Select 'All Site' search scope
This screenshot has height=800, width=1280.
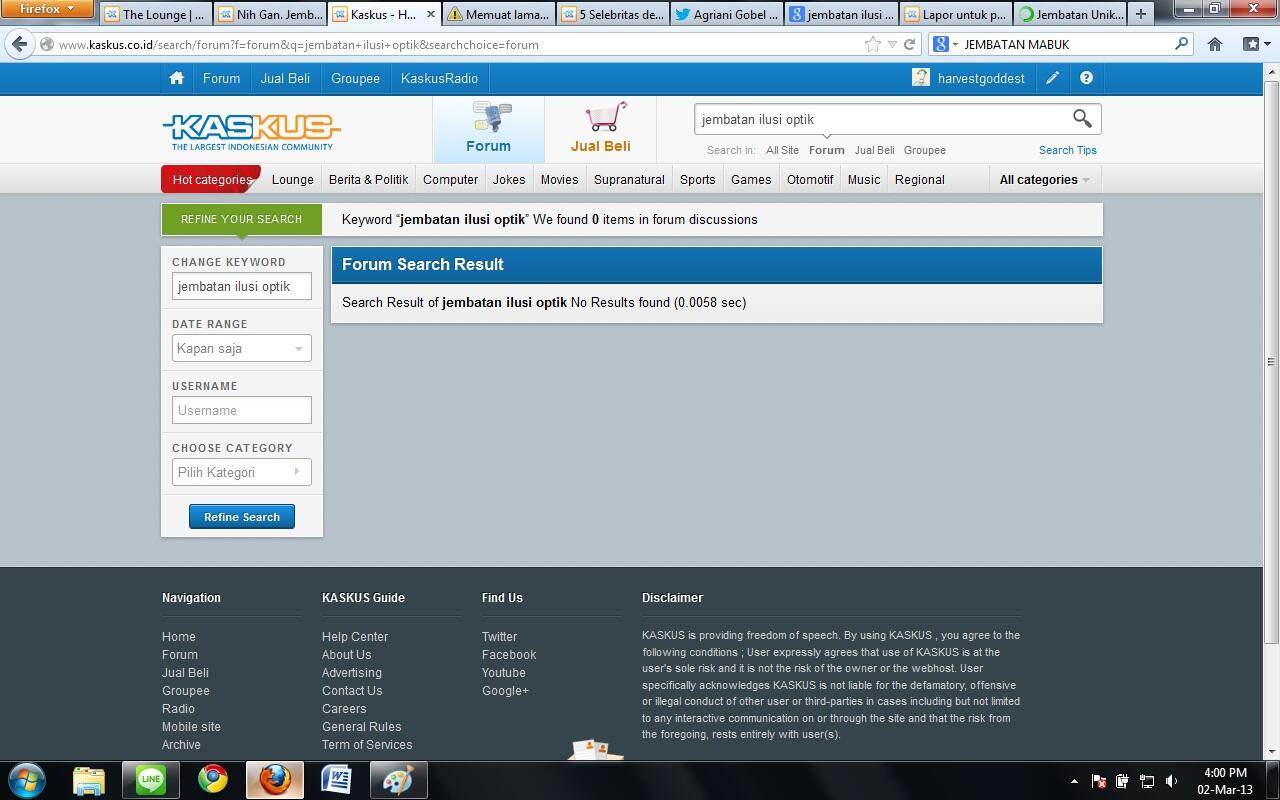pyautogui.click(x=782, y=150)
